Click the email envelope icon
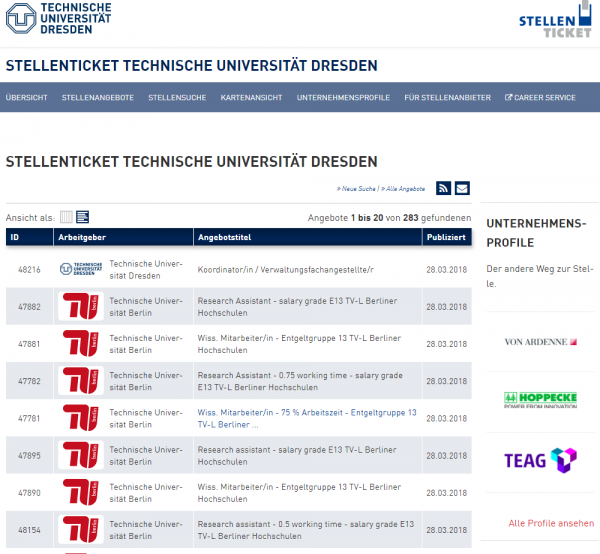Viewport: 600px width, 554px height. coord(462,188)
